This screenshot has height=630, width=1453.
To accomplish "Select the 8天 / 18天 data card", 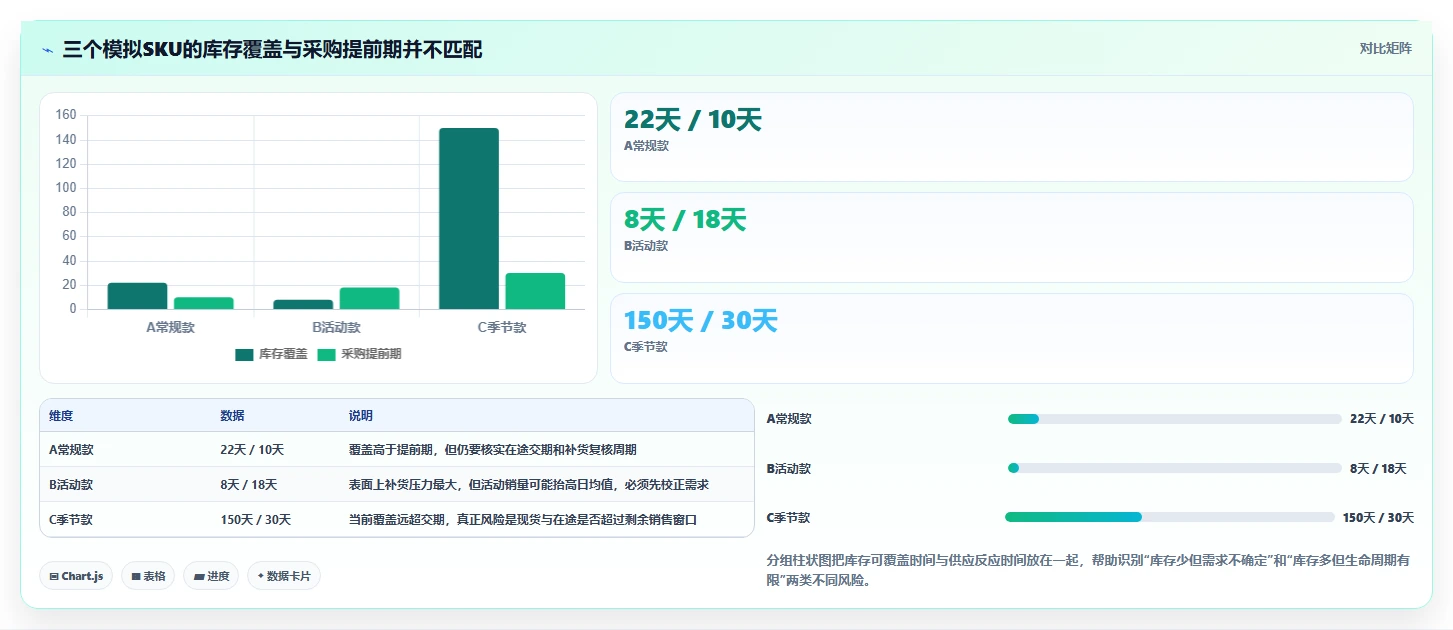I will [1011, 238].
